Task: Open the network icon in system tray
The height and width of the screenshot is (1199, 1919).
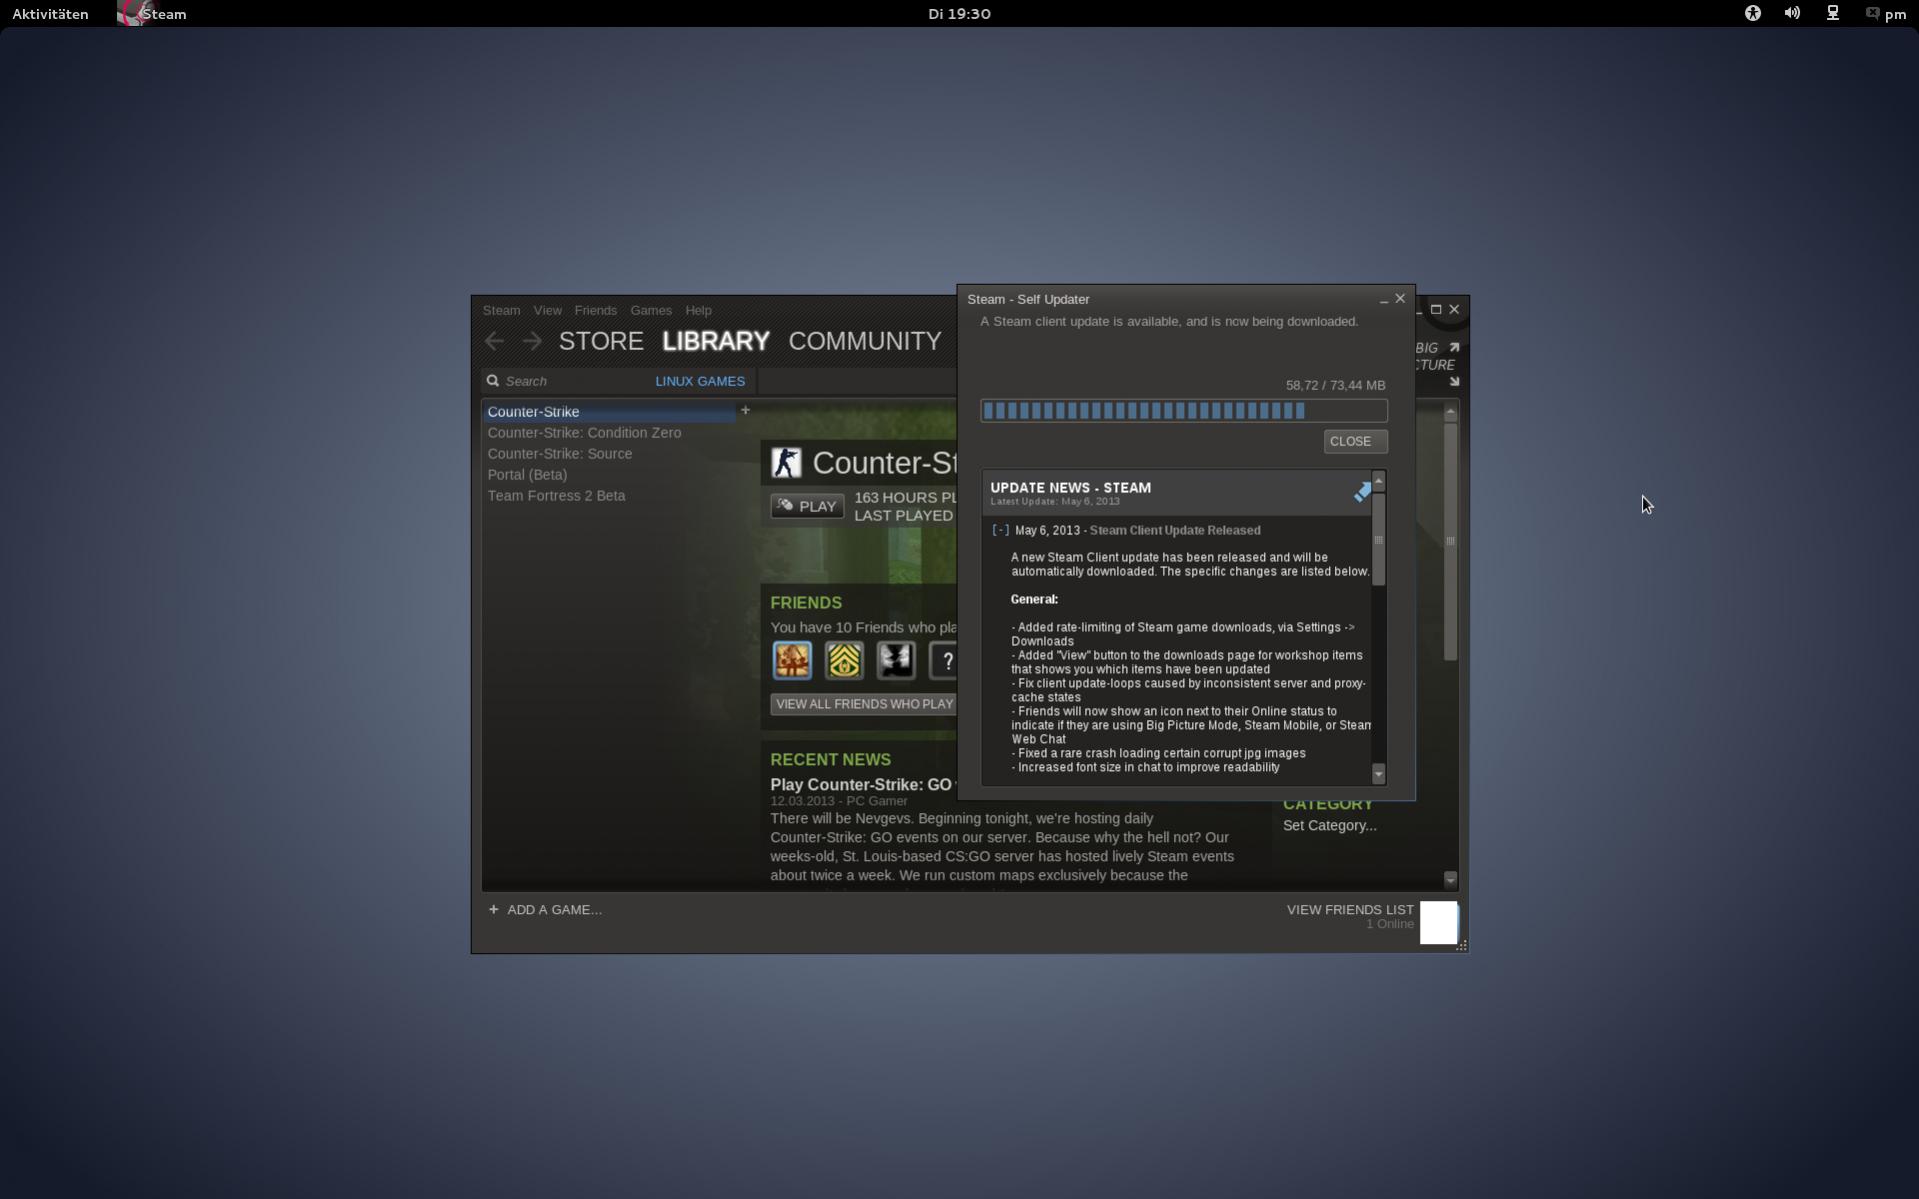Action: tap(1832, 13)
